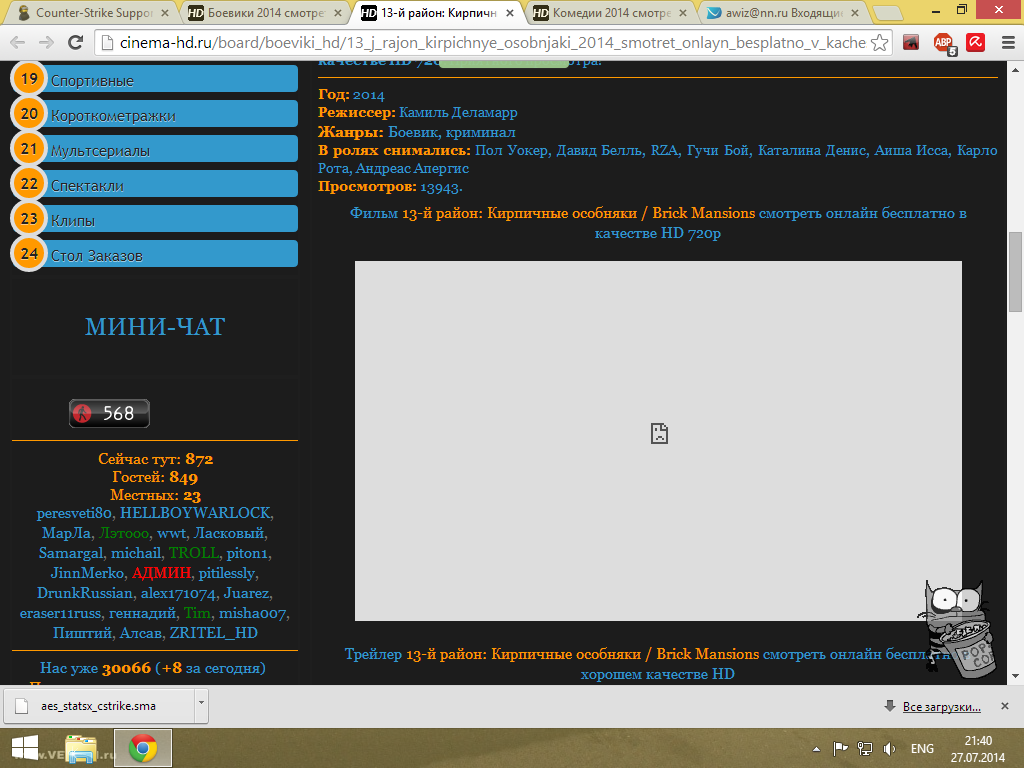Close the 13-й район tab

pyautogui.click(x=509, y=12)
